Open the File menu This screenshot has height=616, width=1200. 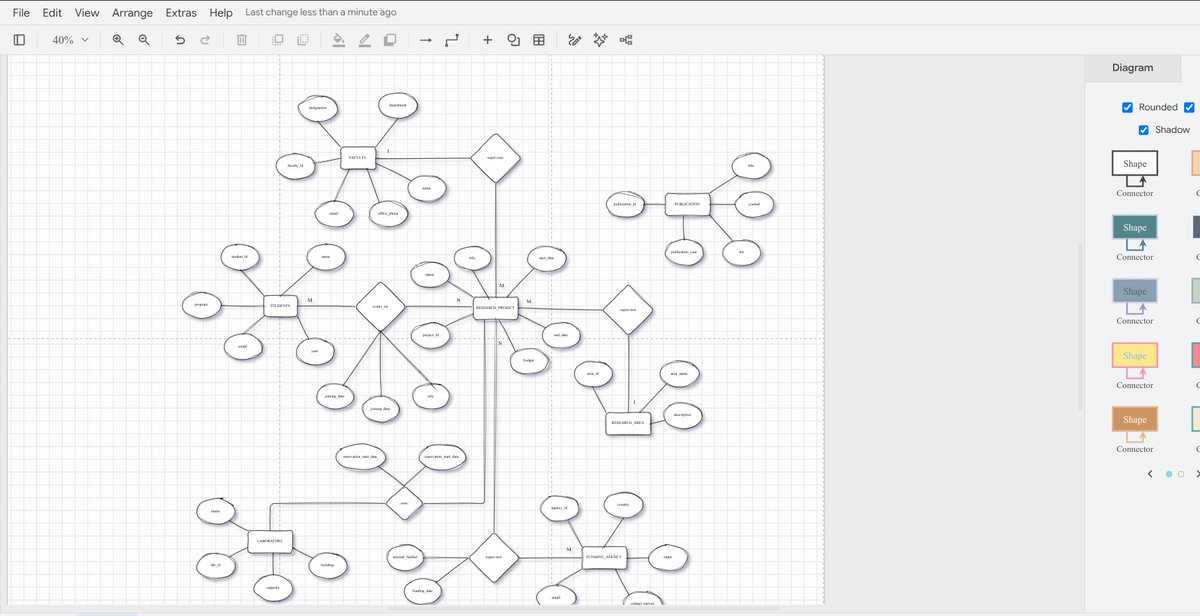(x=21, y=13)
